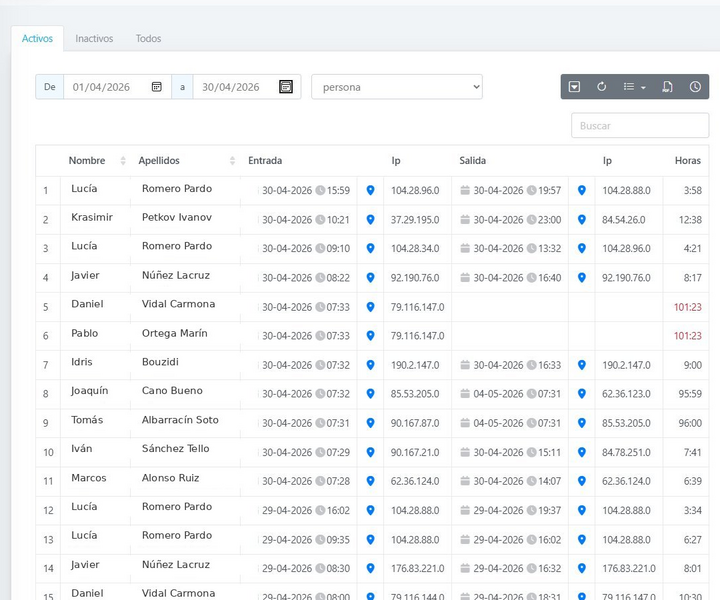
Task: Click exit IP 62.36.123.0 for Joaquín
Action: click(626, 393)
